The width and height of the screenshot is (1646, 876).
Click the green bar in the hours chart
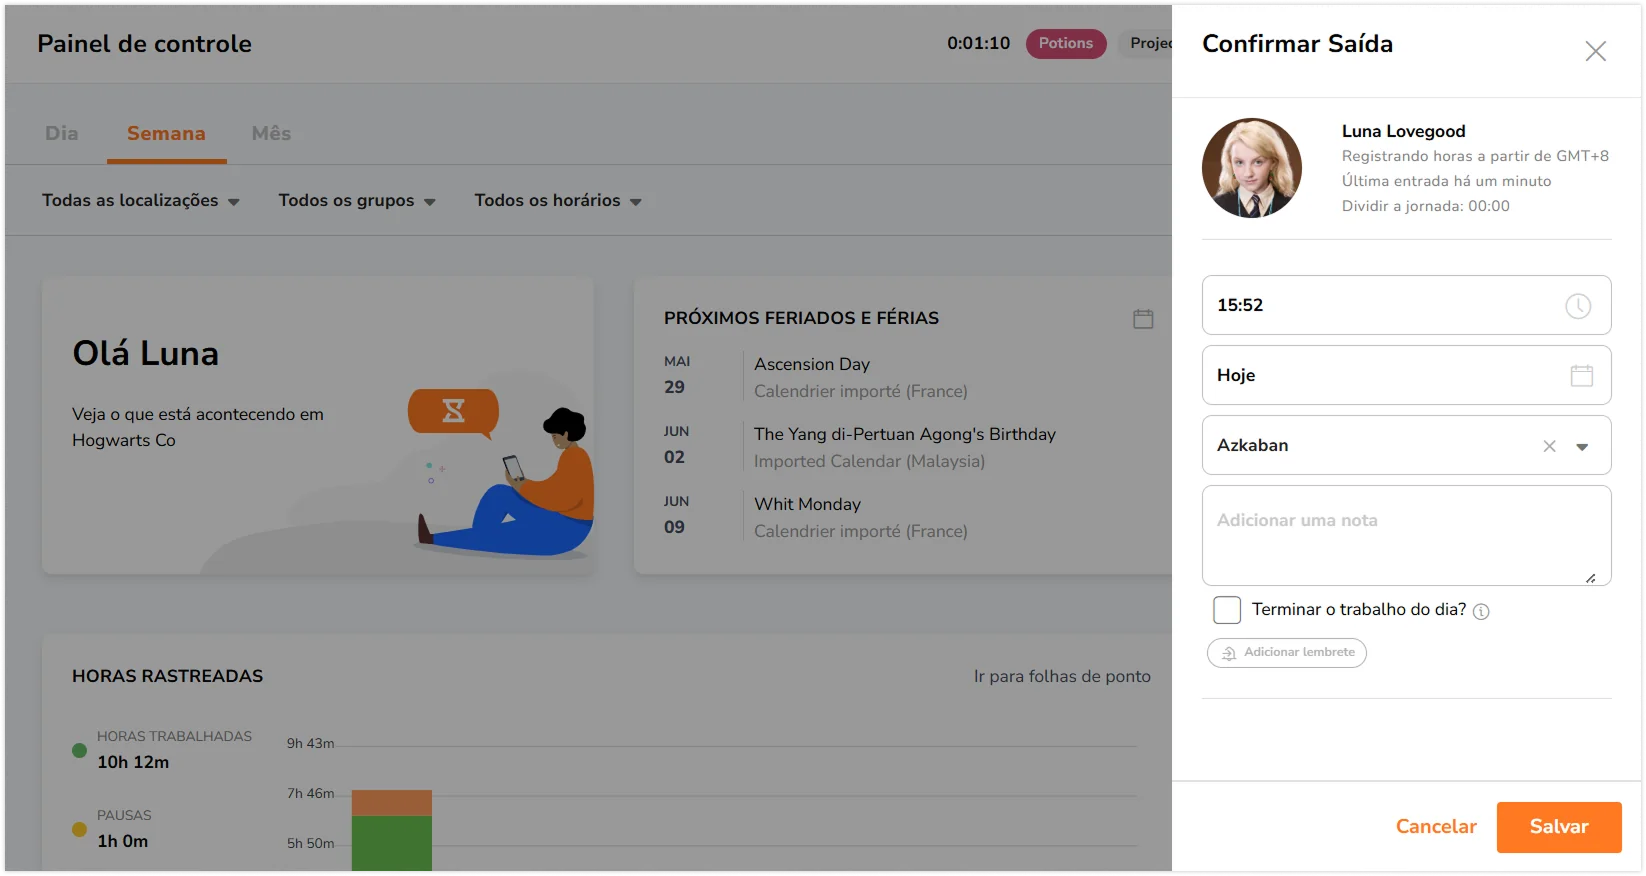tap(392, 843)
